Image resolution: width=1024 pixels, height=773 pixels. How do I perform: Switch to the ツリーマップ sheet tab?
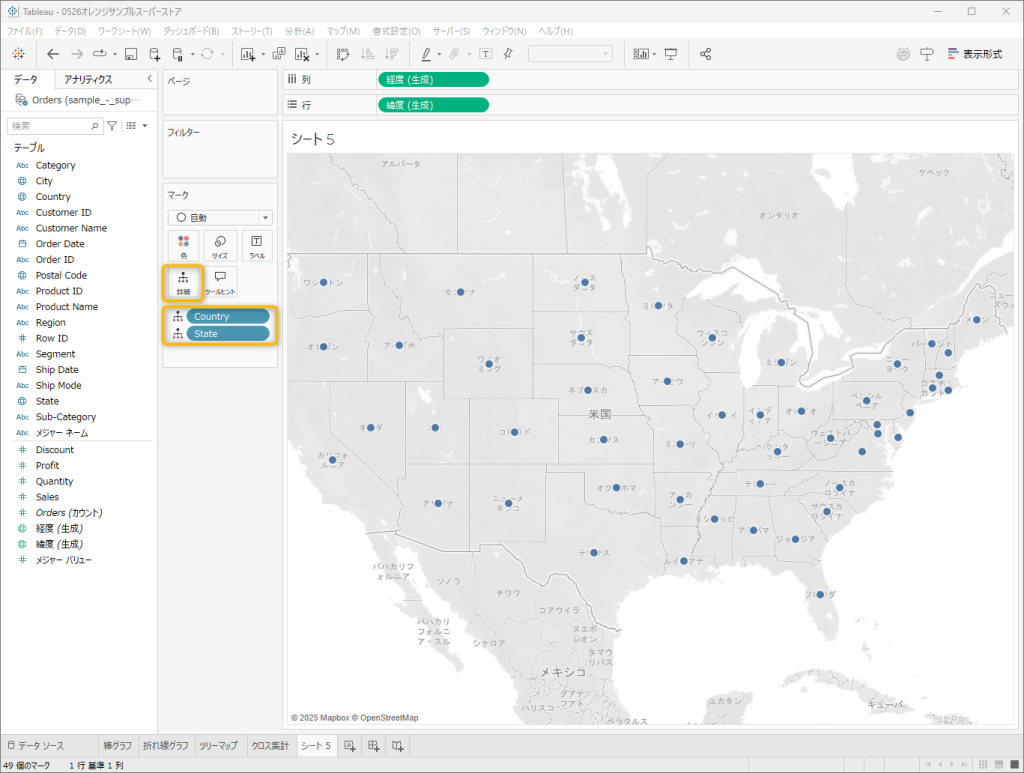[218, 746]
